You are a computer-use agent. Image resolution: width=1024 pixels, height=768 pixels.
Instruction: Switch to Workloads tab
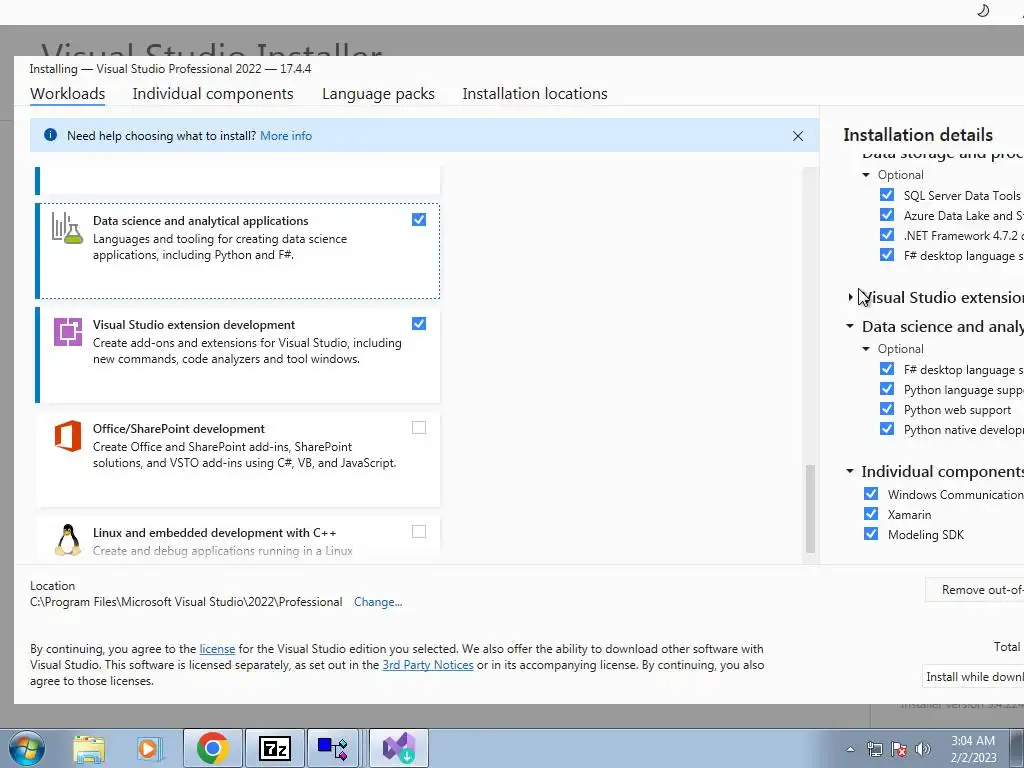click(68, 93)
